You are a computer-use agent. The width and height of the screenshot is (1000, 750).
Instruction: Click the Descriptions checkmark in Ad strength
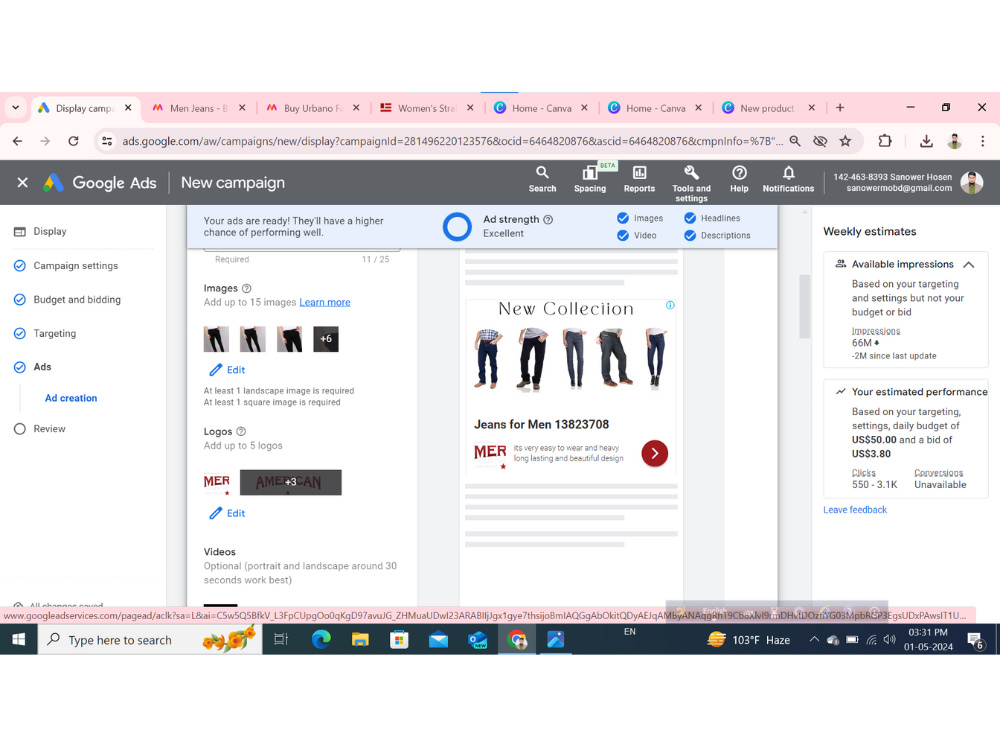pyautogui.click(x=690, y=235)
